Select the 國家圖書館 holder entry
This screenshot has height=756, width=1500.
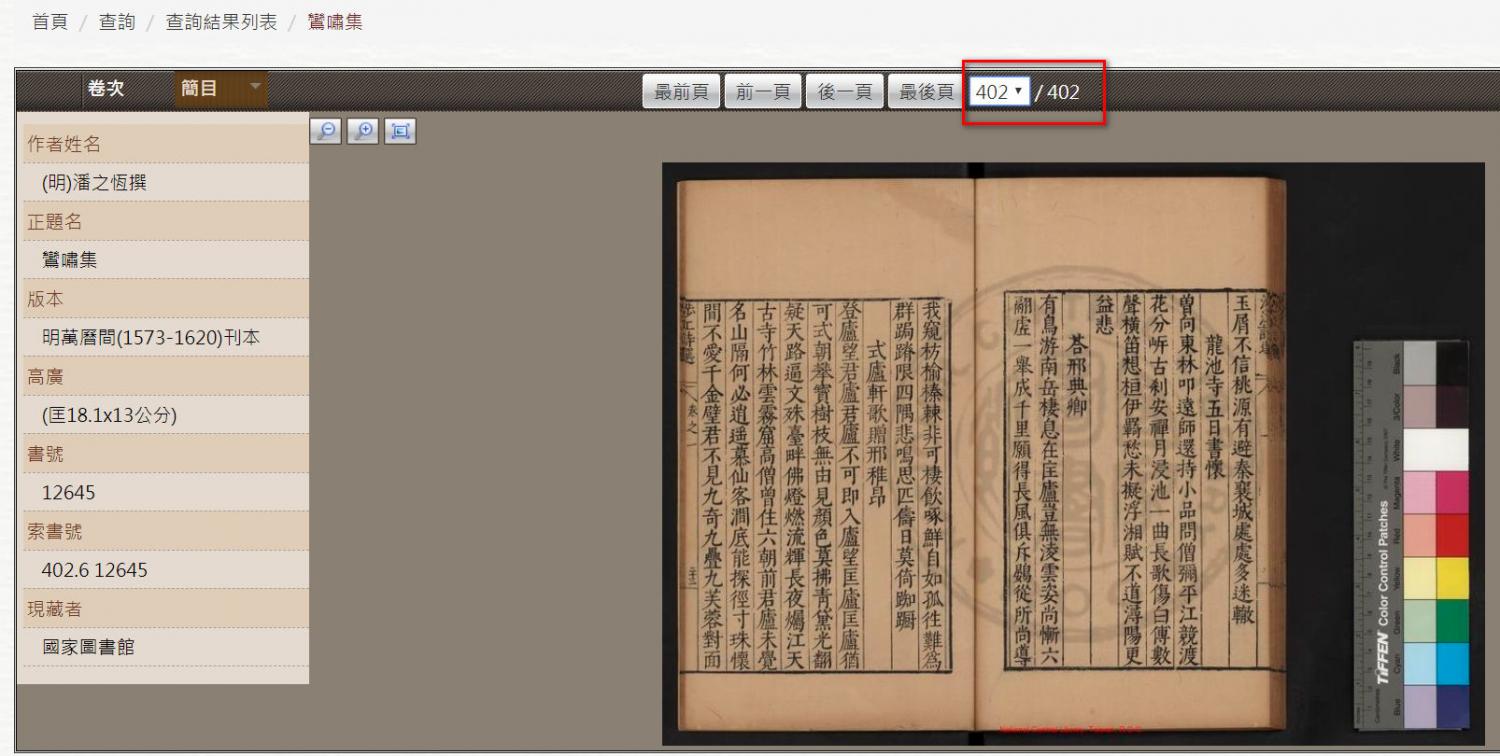pos(88,647)
